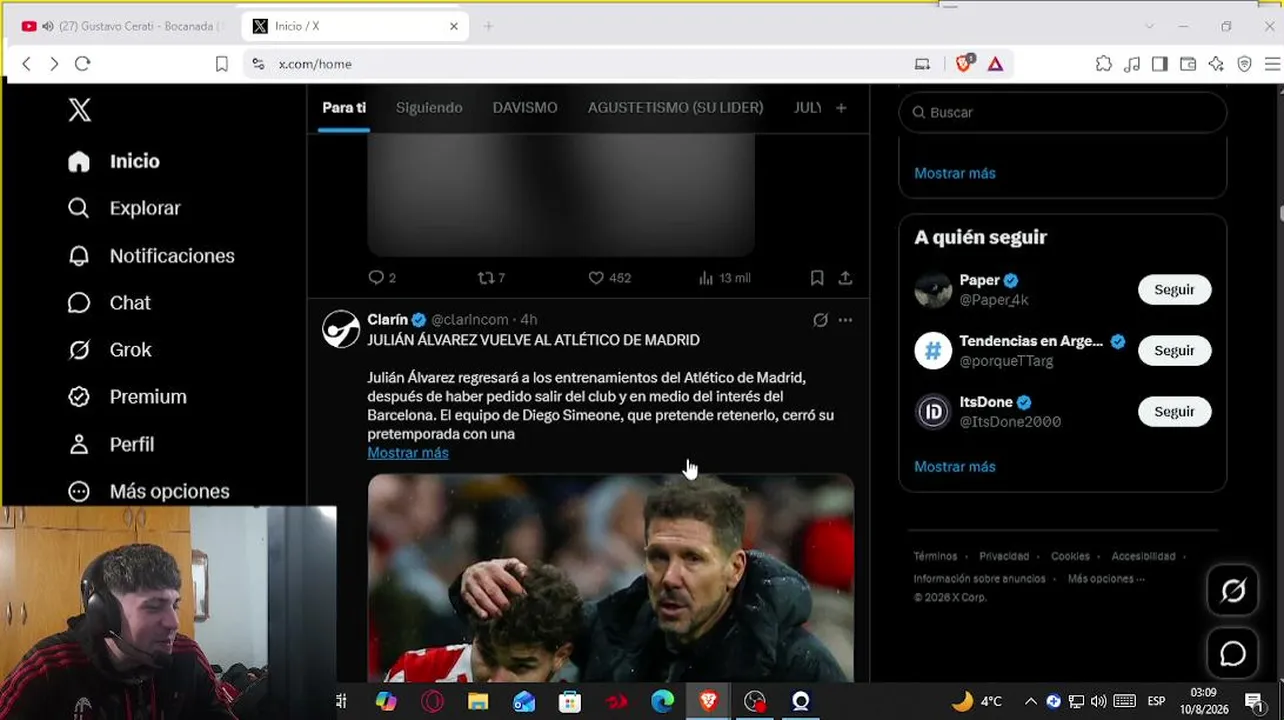Switch to the Siguiendo tab
The height and width of the screenshot is (720, 1284).
click(x=429, y=107)
